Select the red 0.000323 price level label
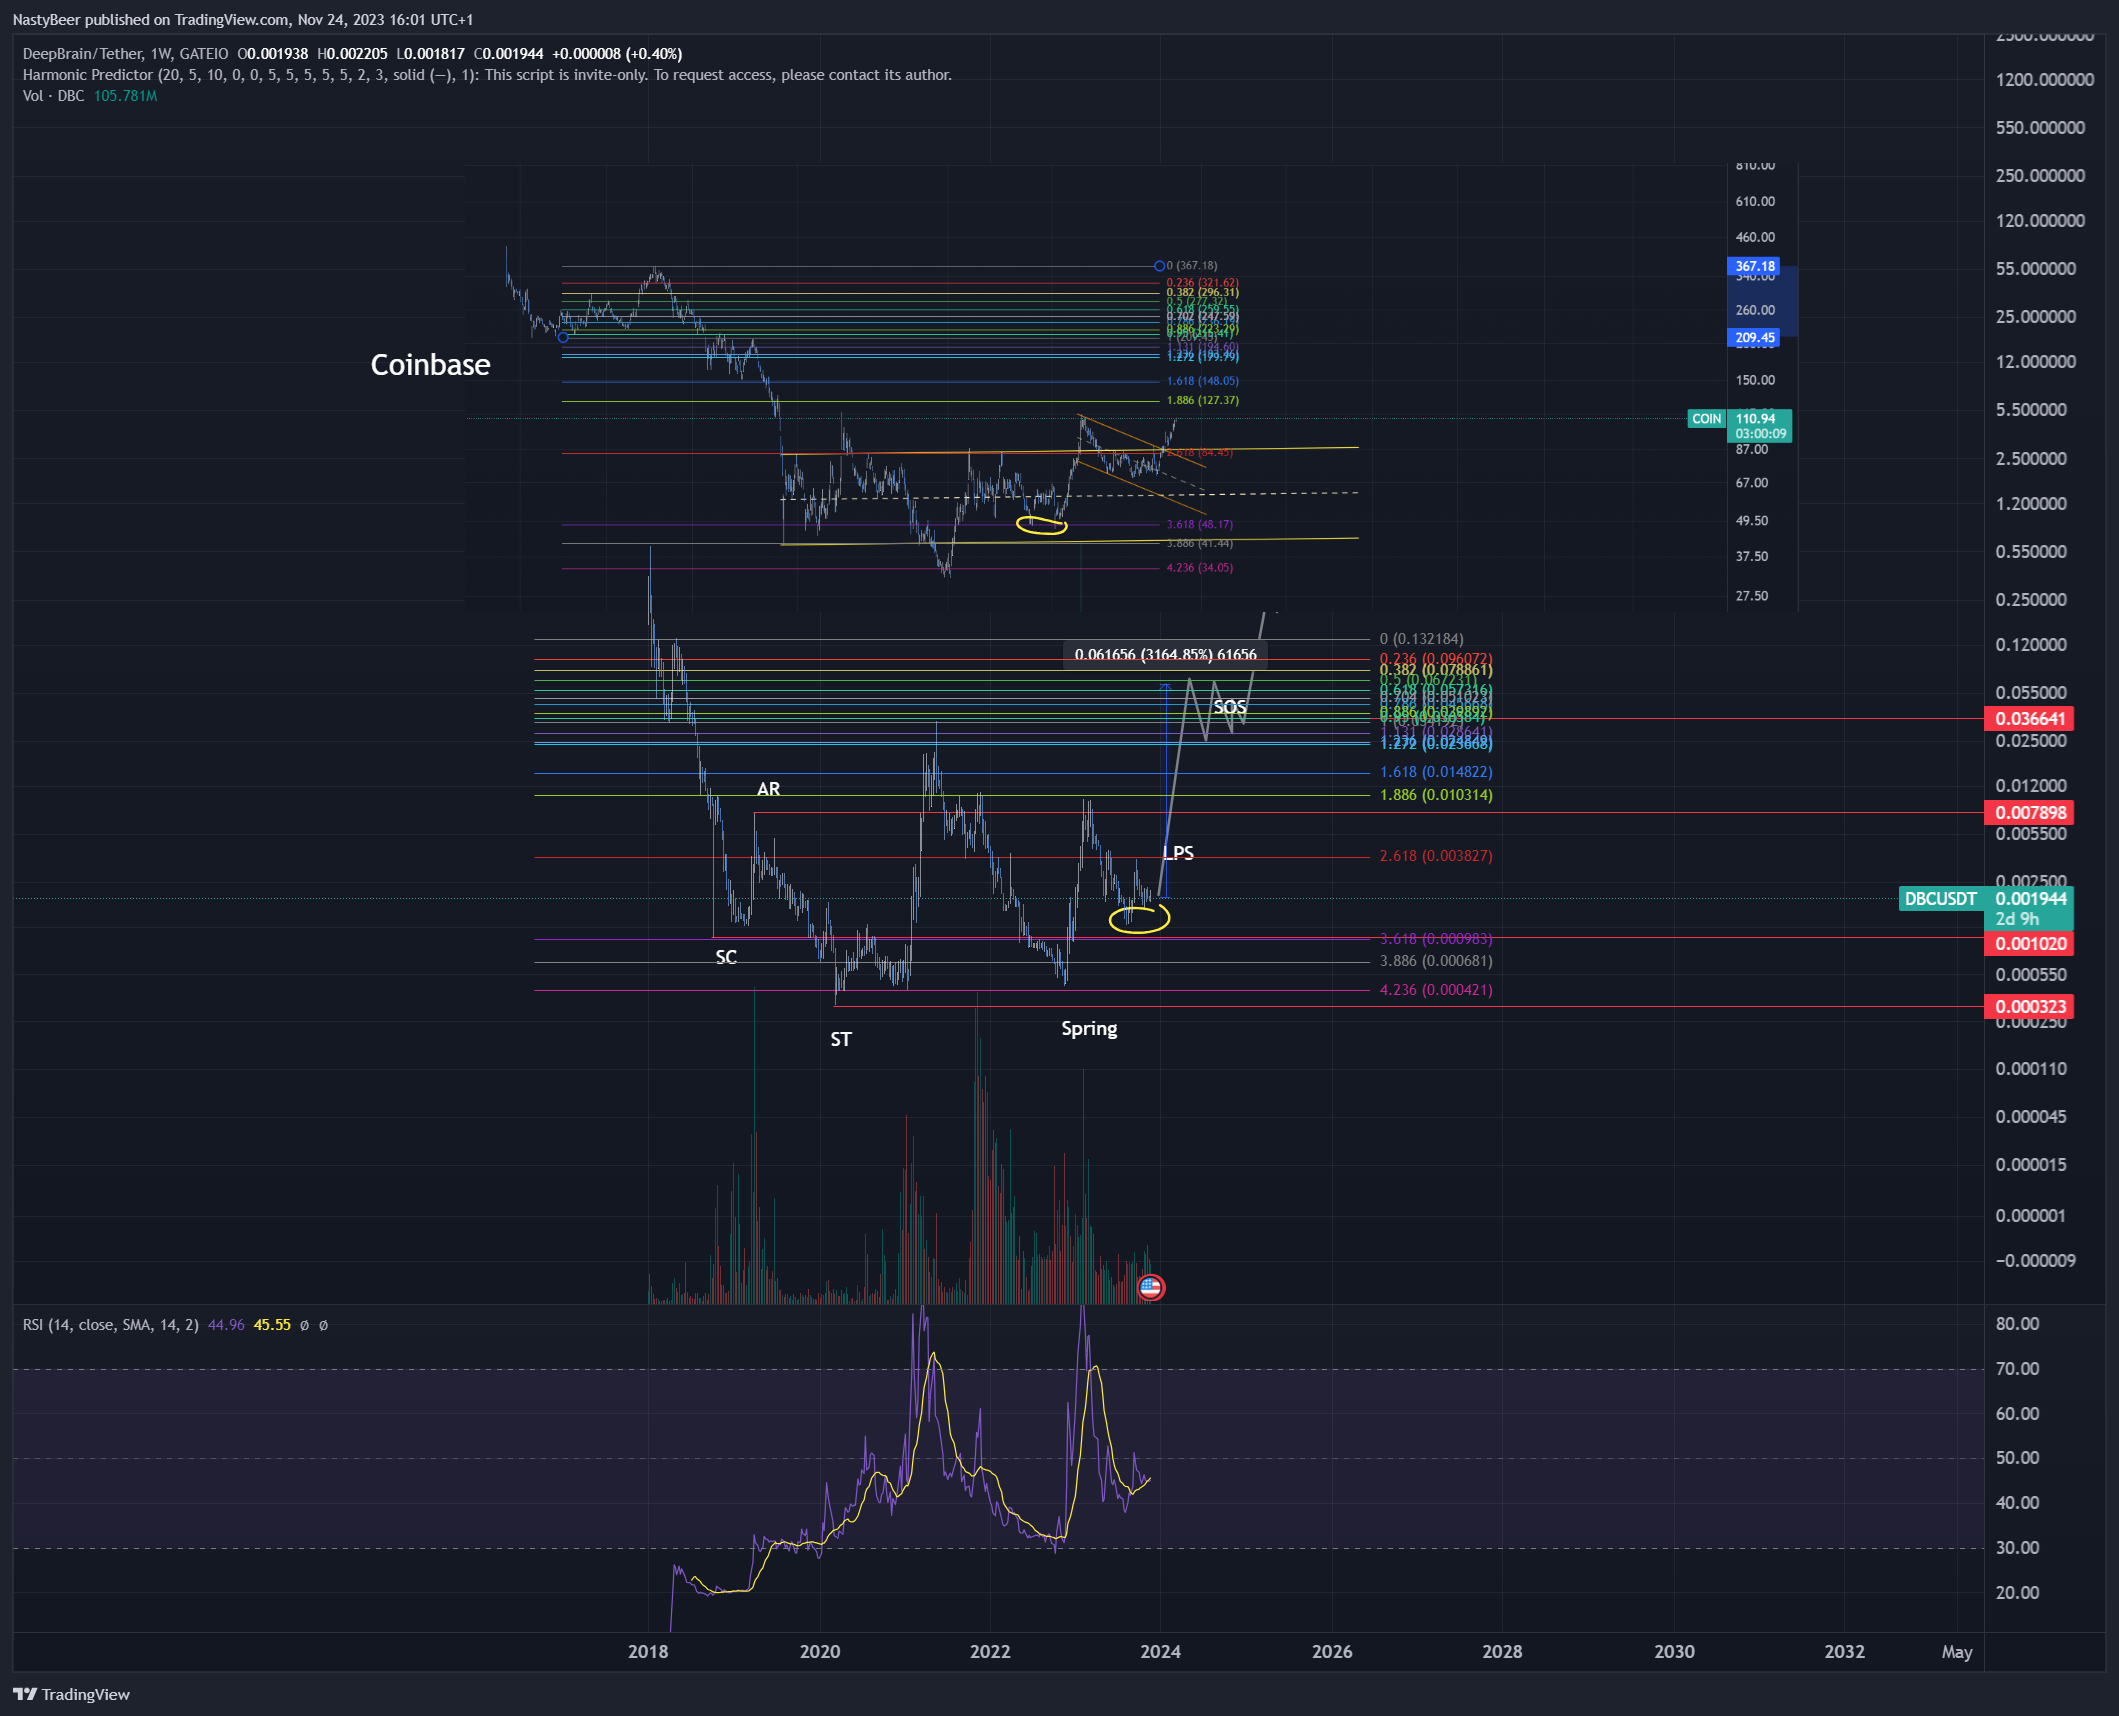Image resolution: width=2119 pixels, height=1716 pixels. click(2029, 1006)
